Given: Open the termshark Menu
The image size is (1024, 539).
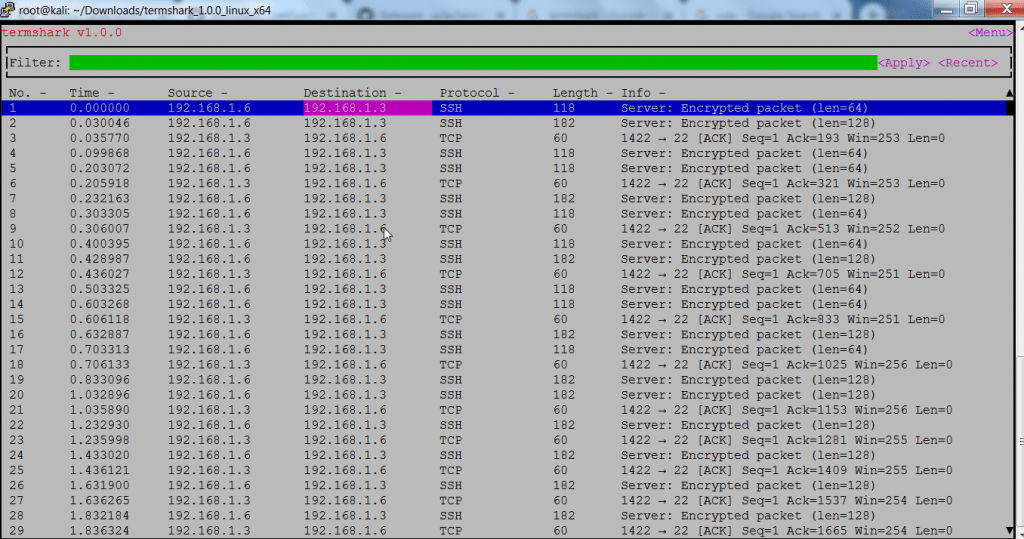Looking at the screenshot, I should [x=990, y=33].
